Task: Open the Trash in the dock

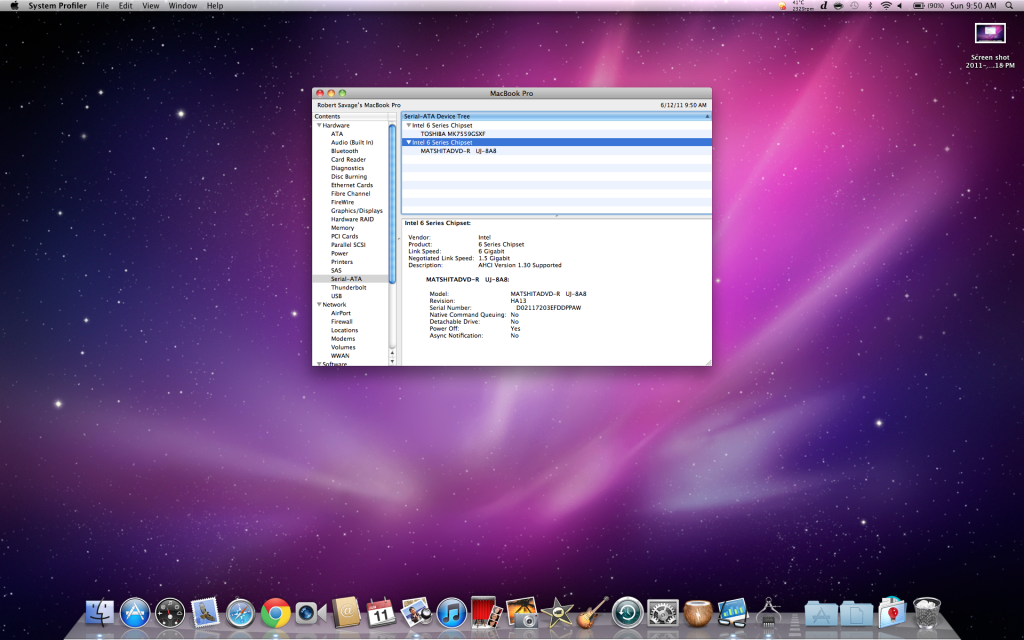Action: [927, 612]
